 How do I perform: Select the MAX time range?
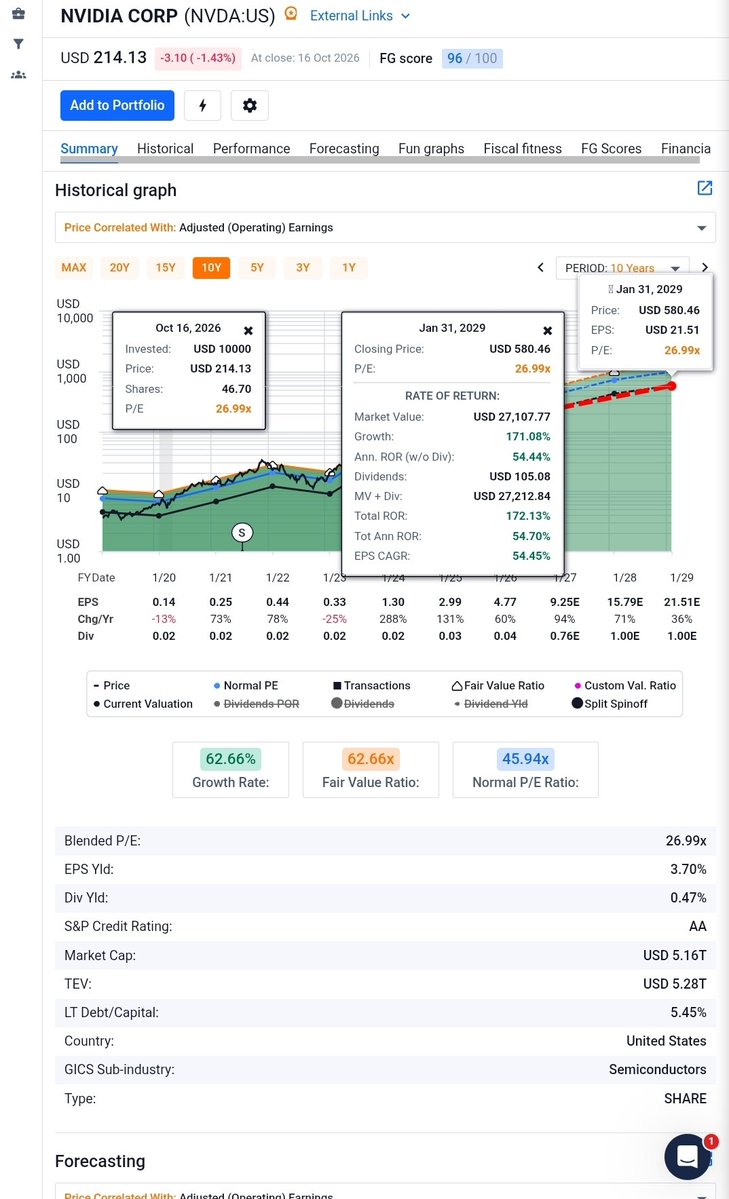click(73, 268)
